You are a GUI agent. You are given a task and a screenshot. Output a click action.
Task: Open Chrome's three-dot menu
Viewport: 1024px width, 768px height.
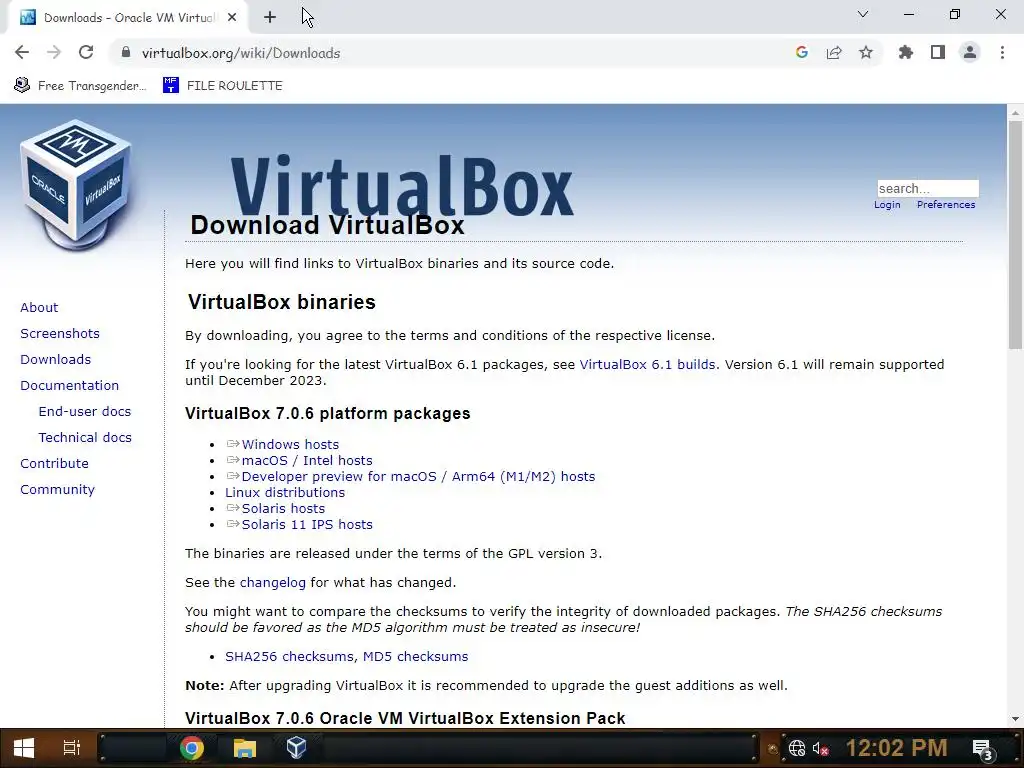click(x=1002, y=53)
